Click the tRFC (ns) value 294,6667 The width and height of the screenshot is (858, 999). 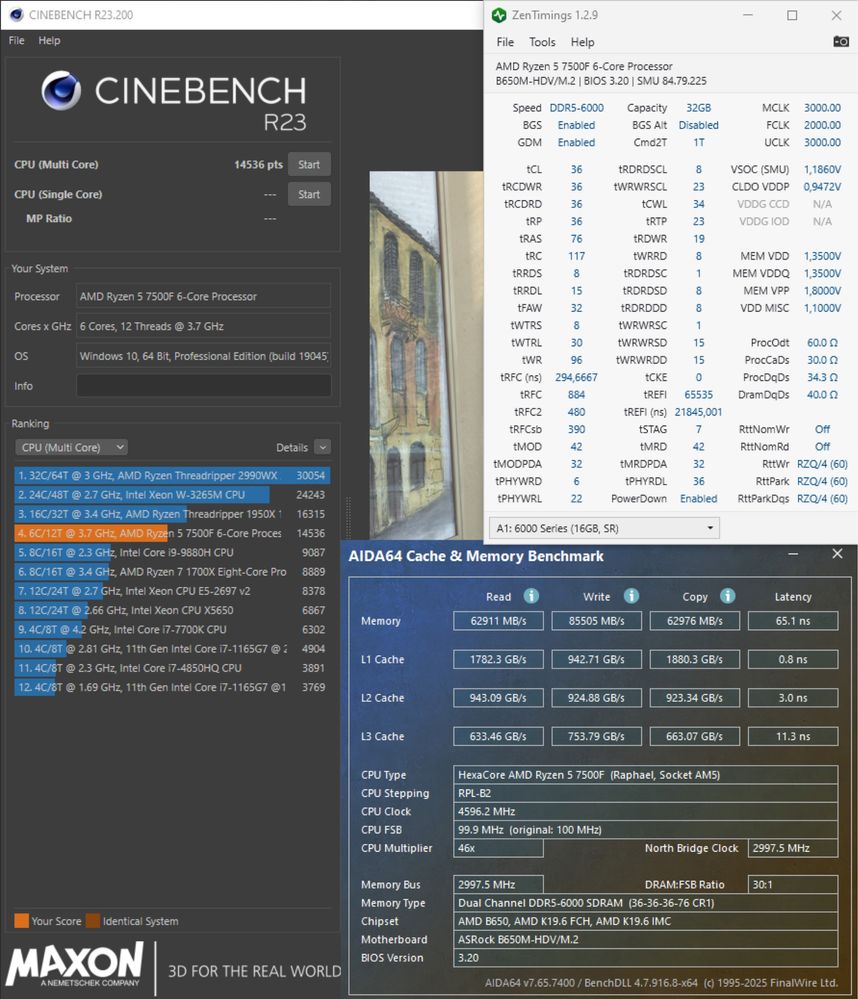[576, 377]
